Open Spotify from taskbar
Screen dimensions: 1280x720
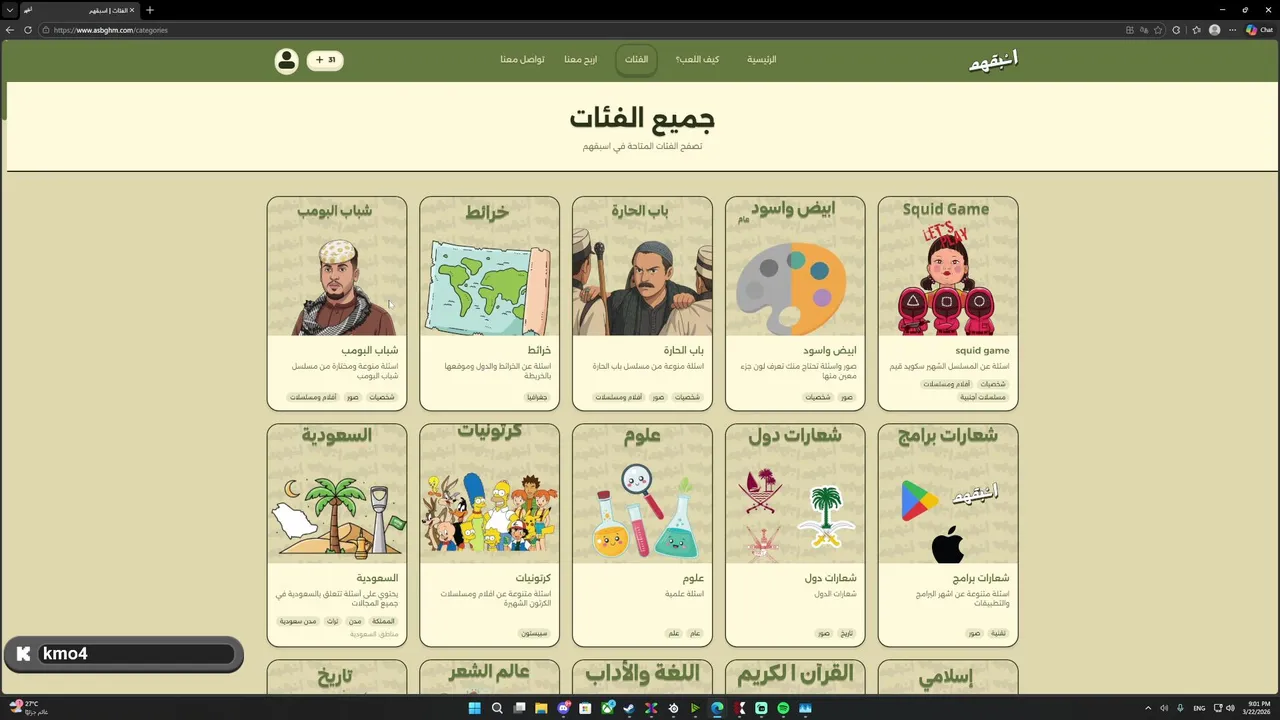(x=783, y=708)
